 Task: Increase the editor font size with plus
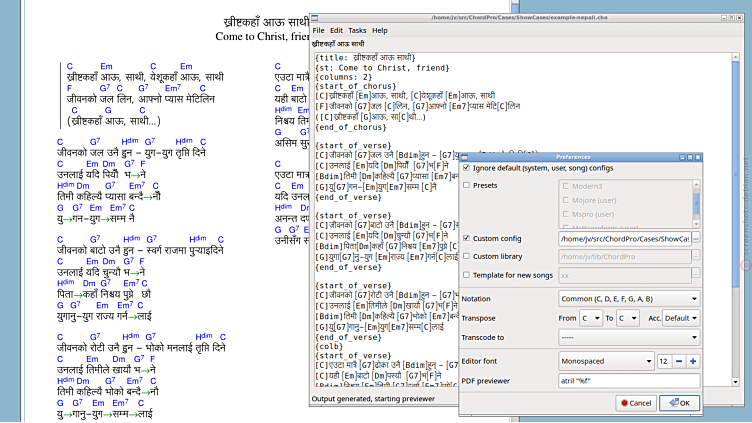[693, 361]
